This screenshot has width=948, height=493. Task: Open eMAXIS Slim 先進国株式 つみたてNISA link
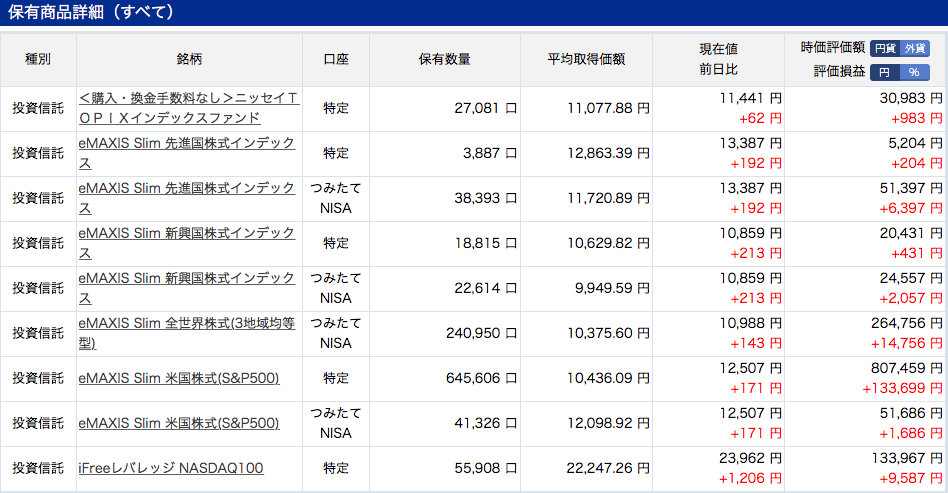[187, 198]
